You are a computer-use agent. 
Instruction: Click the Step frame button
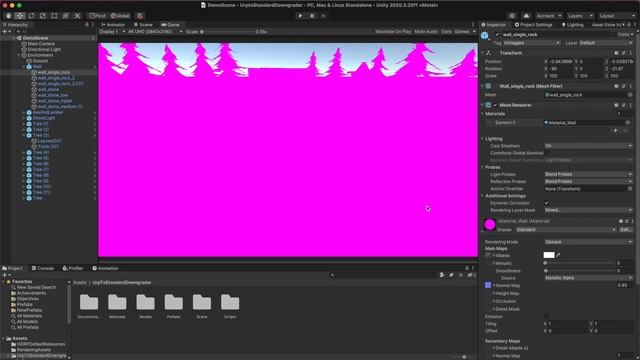(324, 16)
